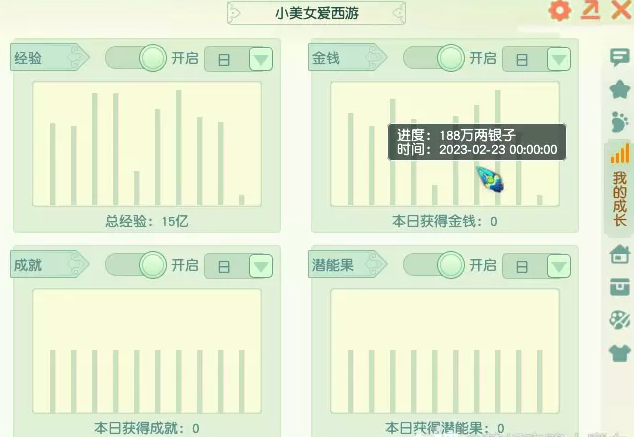Expand the 金钱 period dropdown arrow
The image size is (634, 437).
click(559, 59)
